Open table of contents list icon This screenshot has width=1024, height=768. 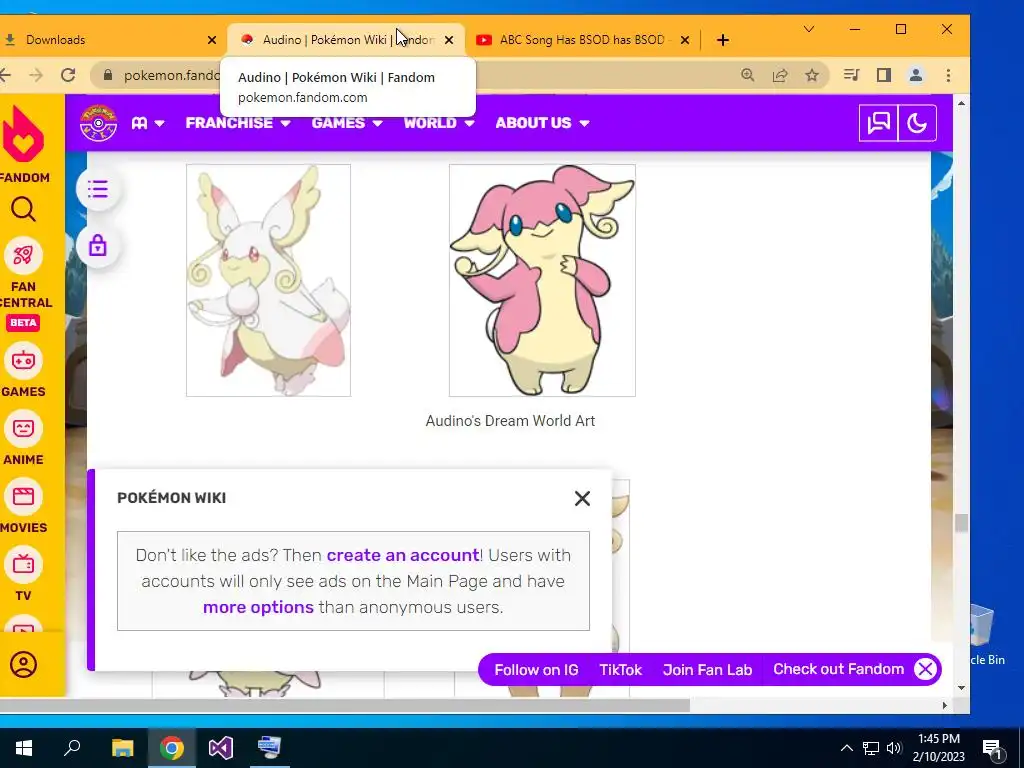click(x=98, y=189)
